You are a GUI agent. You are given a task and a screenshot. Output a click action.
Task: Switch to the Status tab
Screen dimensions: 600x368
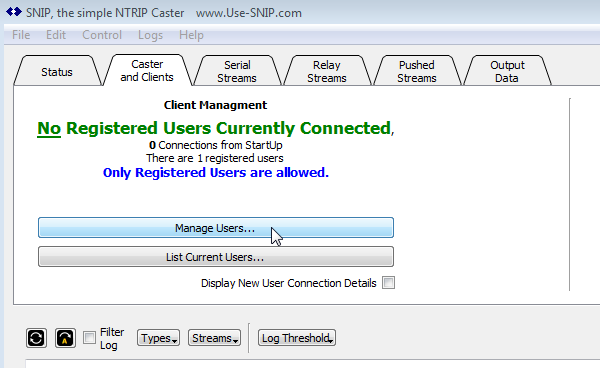pos(57,72)
